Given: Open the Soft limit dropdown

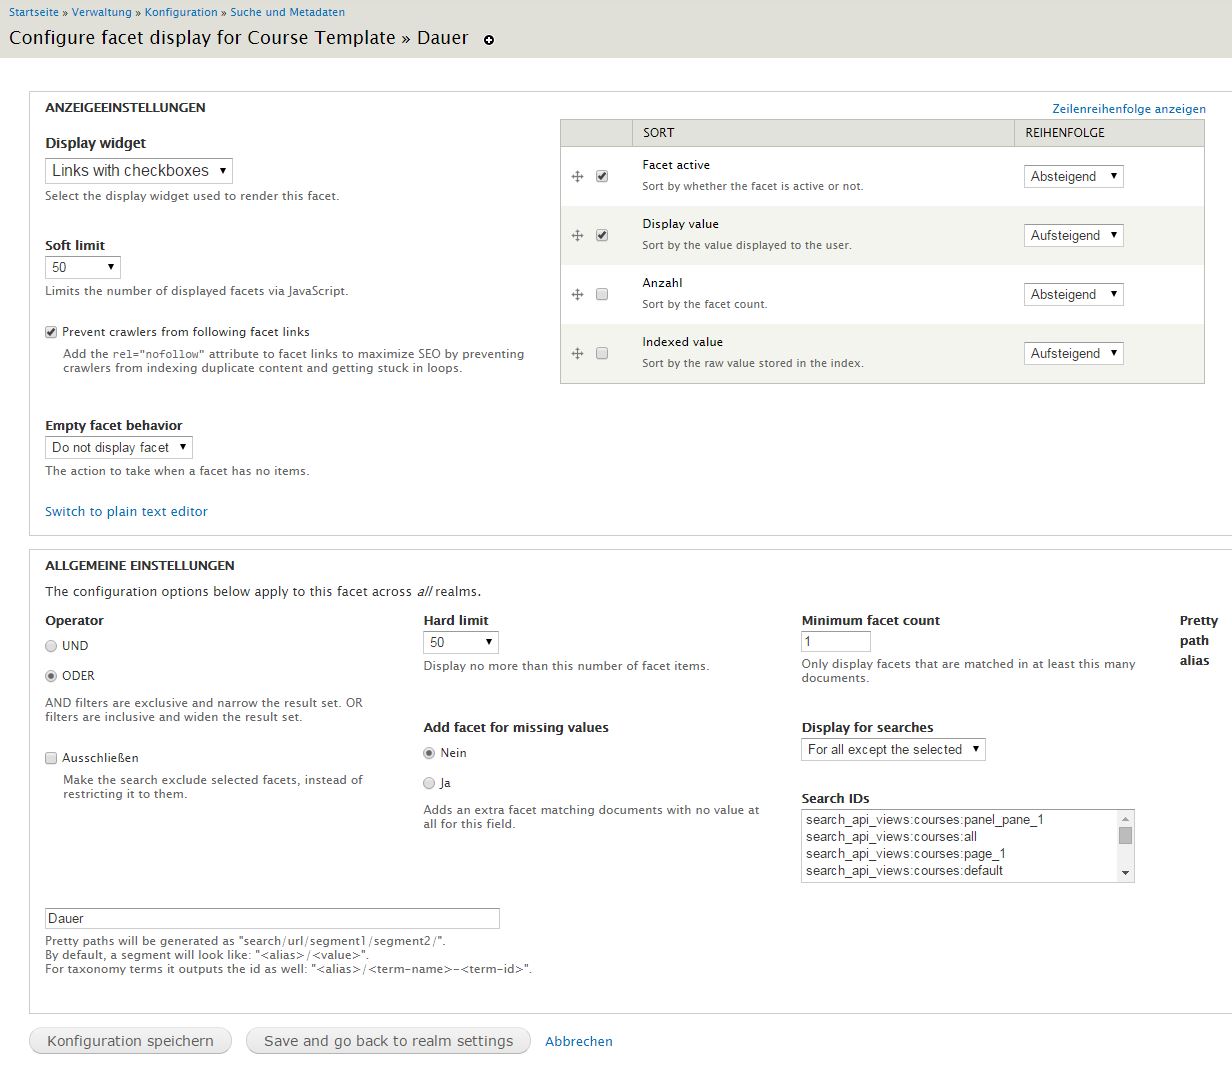Looking at the screenshot, I should click(83, 267).
